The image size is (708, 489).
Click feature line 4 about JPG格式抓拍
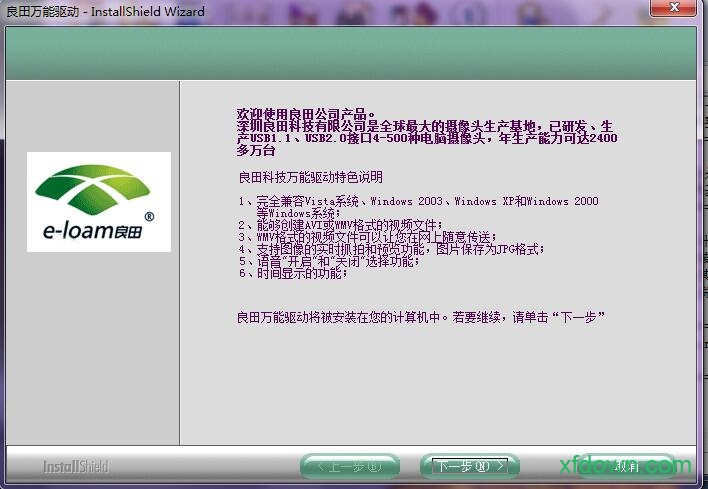391,249
